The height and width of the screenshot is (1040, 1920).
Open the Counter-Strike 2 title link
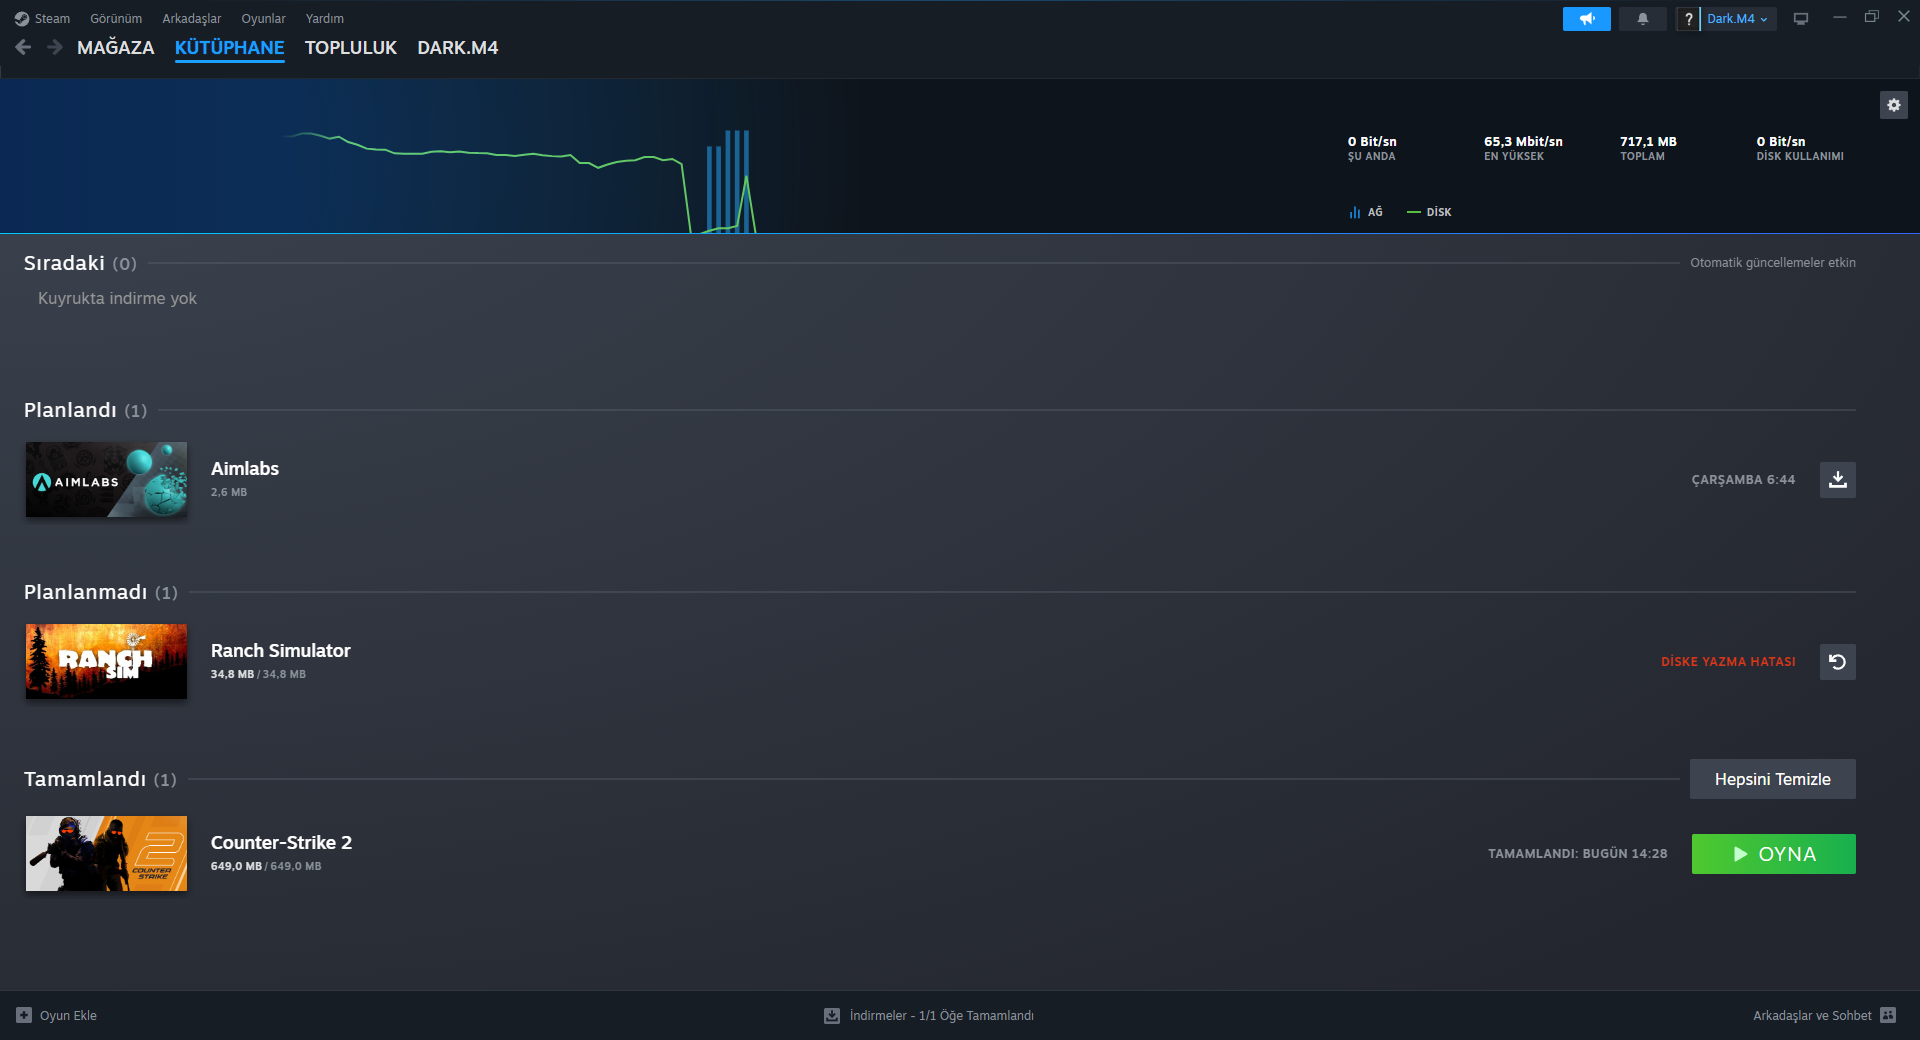tap(281, 843)
